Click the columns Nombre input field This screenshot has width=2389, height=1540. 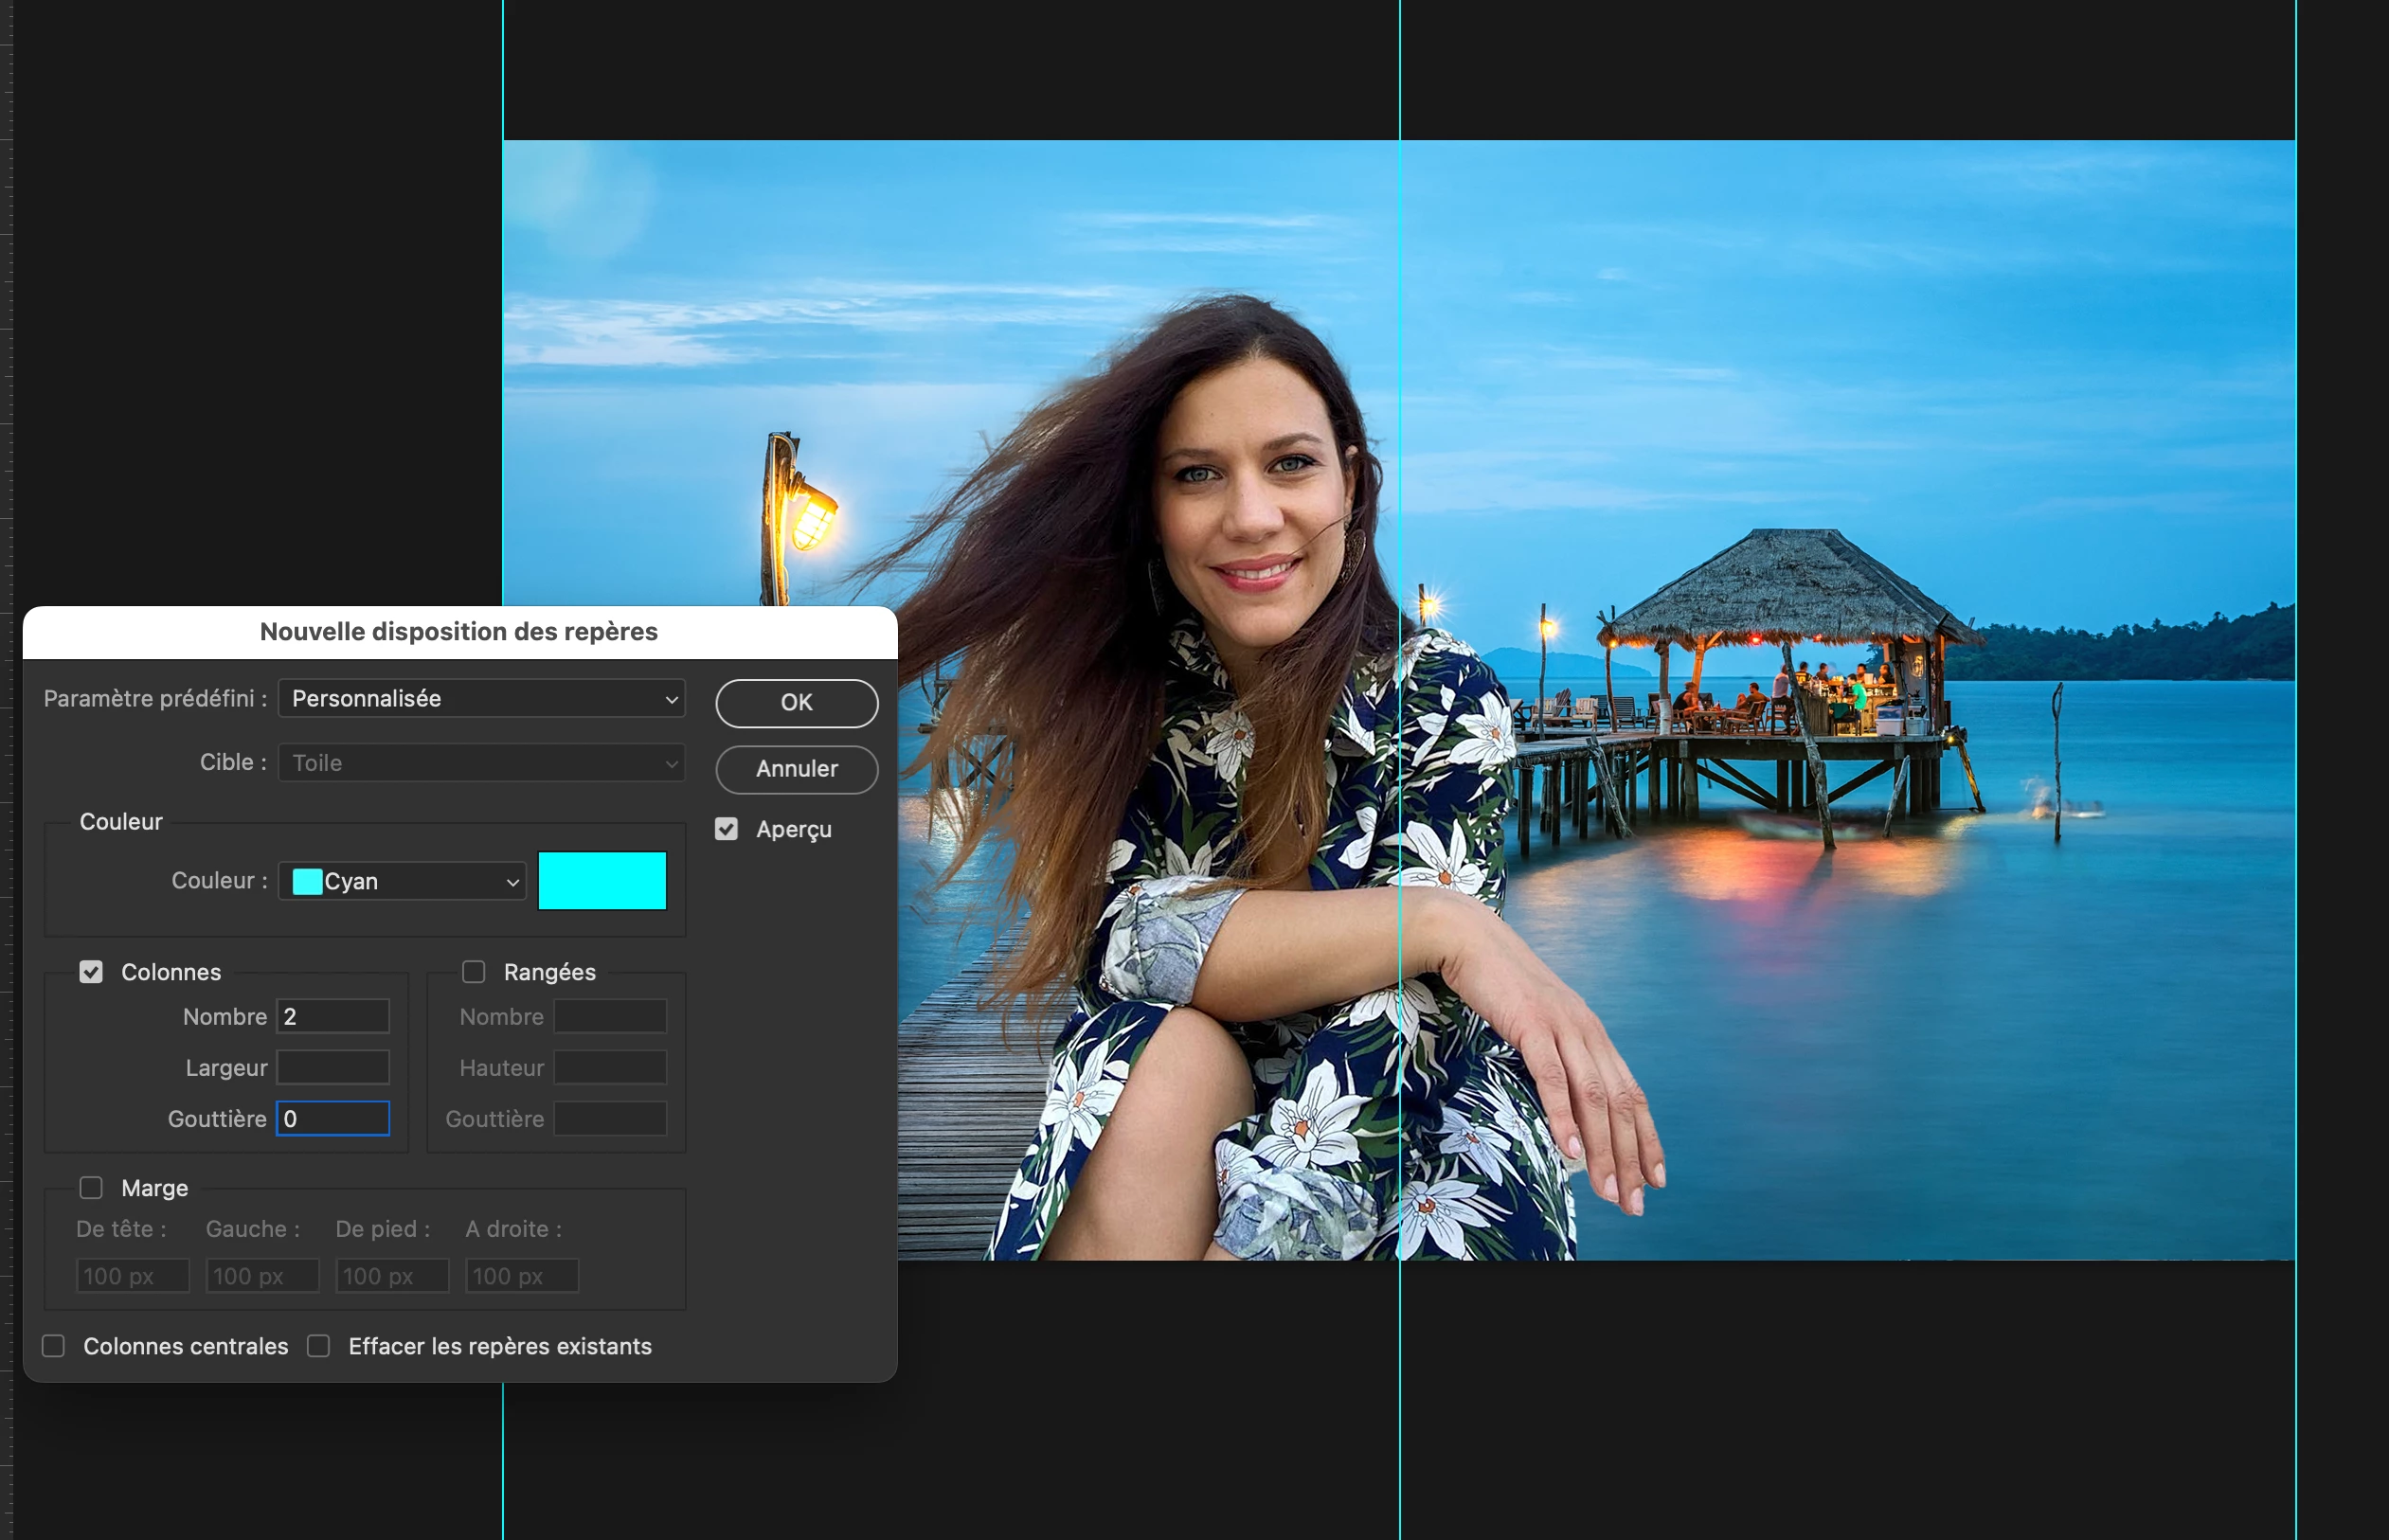[333, 1017]
